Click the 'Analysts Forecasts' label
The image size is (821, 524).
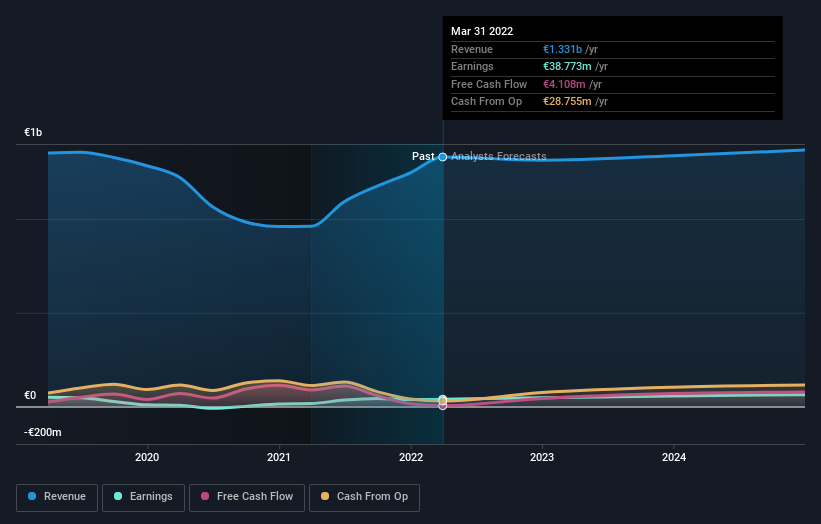498,157
